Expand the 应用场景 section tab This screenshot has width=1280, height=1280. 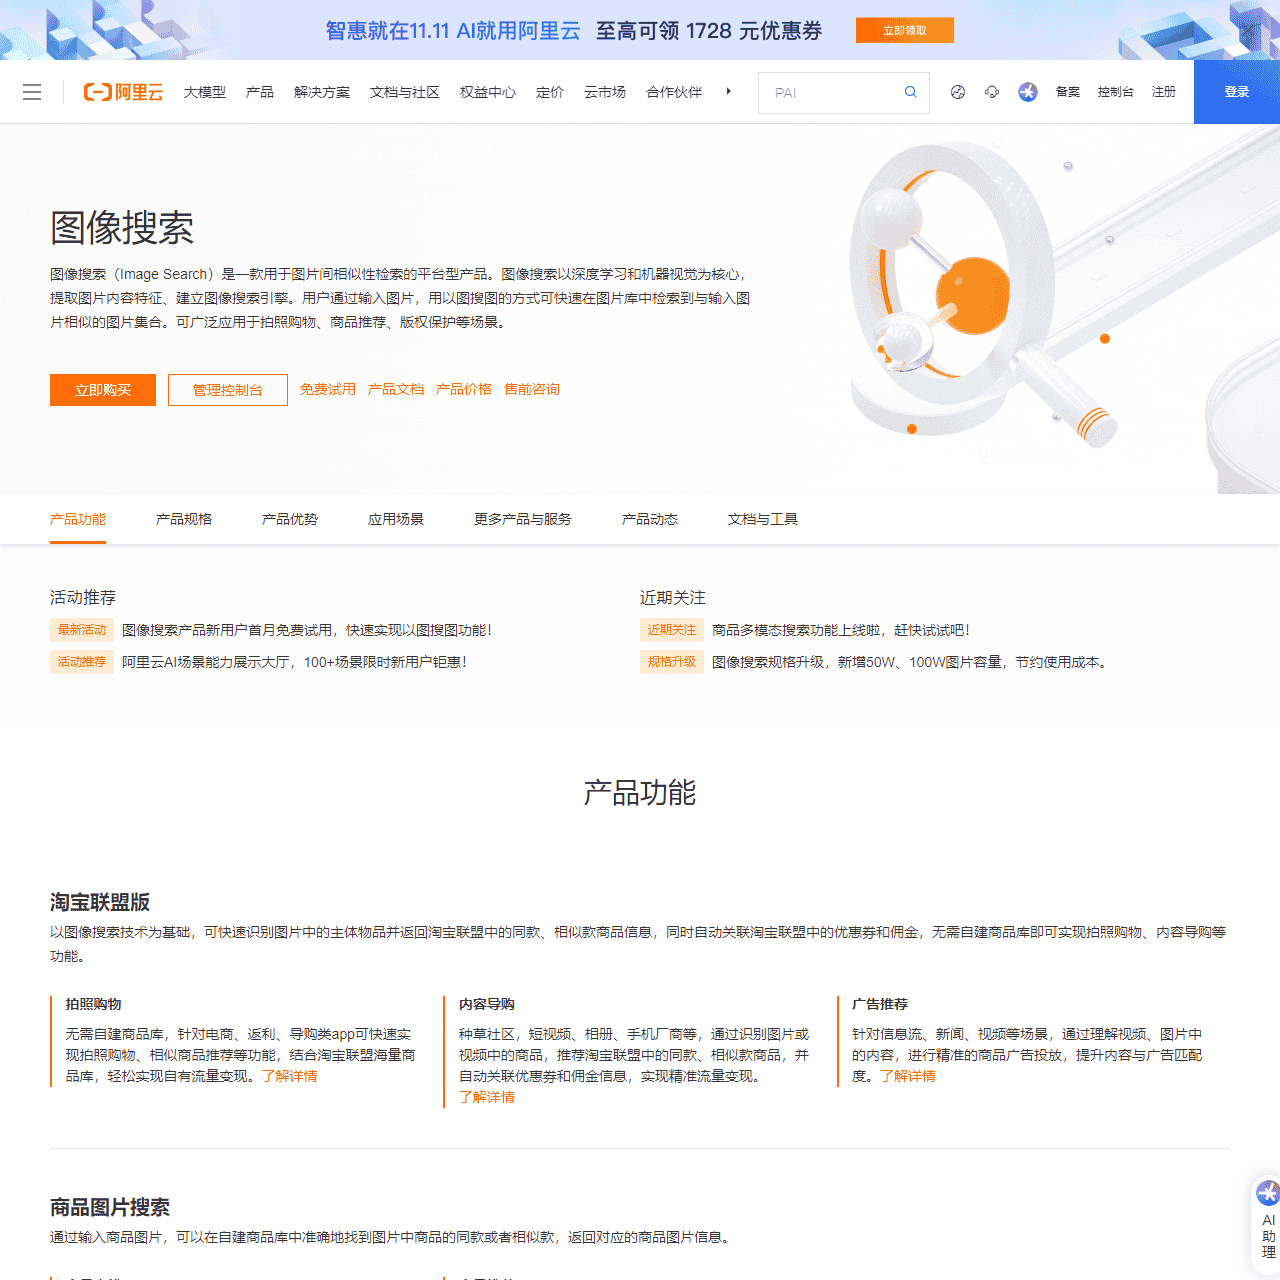[396, 519]
